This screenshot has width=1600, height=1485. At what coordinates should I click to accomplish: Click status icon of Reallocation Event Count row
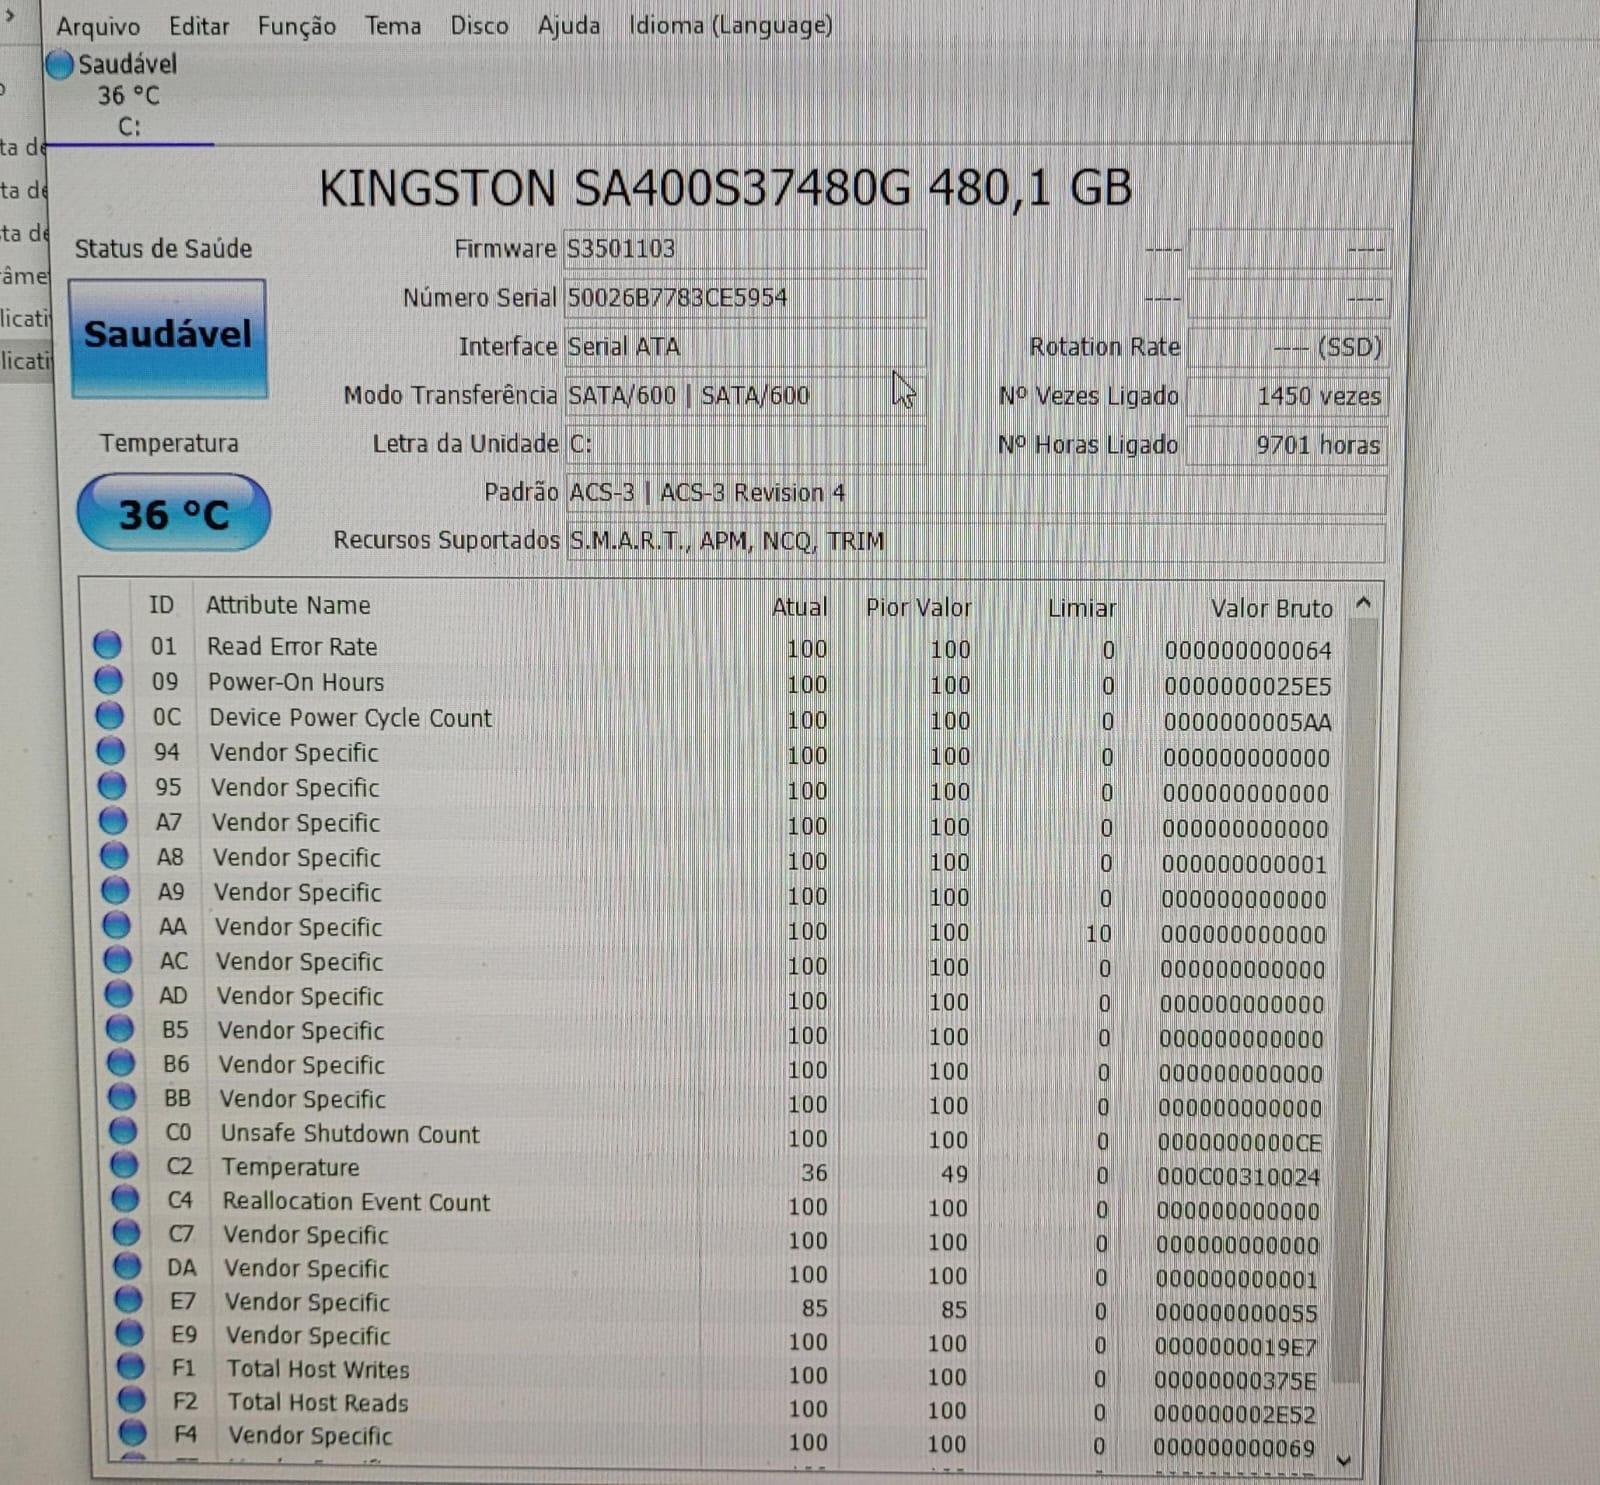click(125, 1198)
